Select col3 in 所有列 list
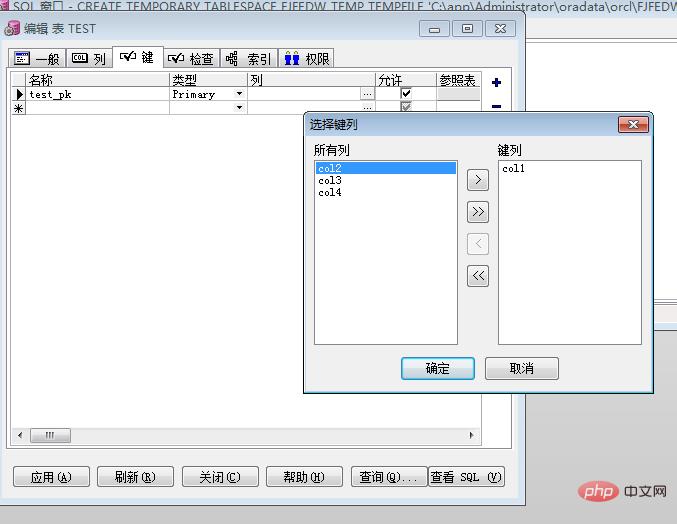The height and width of the screenshot is (524, 677). point(330,181)
